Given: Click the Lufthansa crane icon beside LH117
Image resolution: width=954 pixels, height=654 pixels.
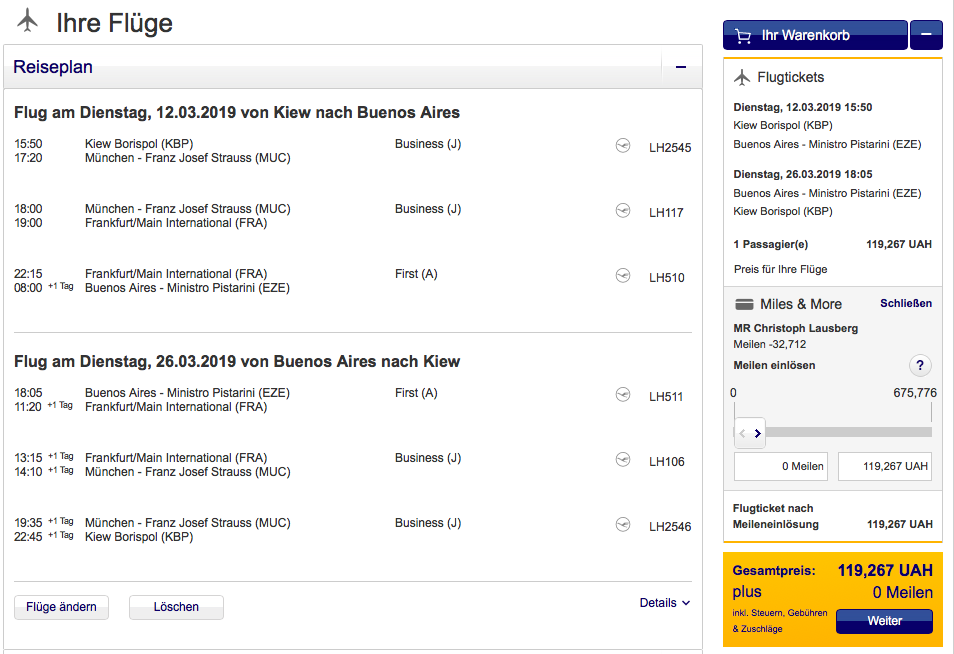Looking at the screenshot, I should click(x=623, y=211).
